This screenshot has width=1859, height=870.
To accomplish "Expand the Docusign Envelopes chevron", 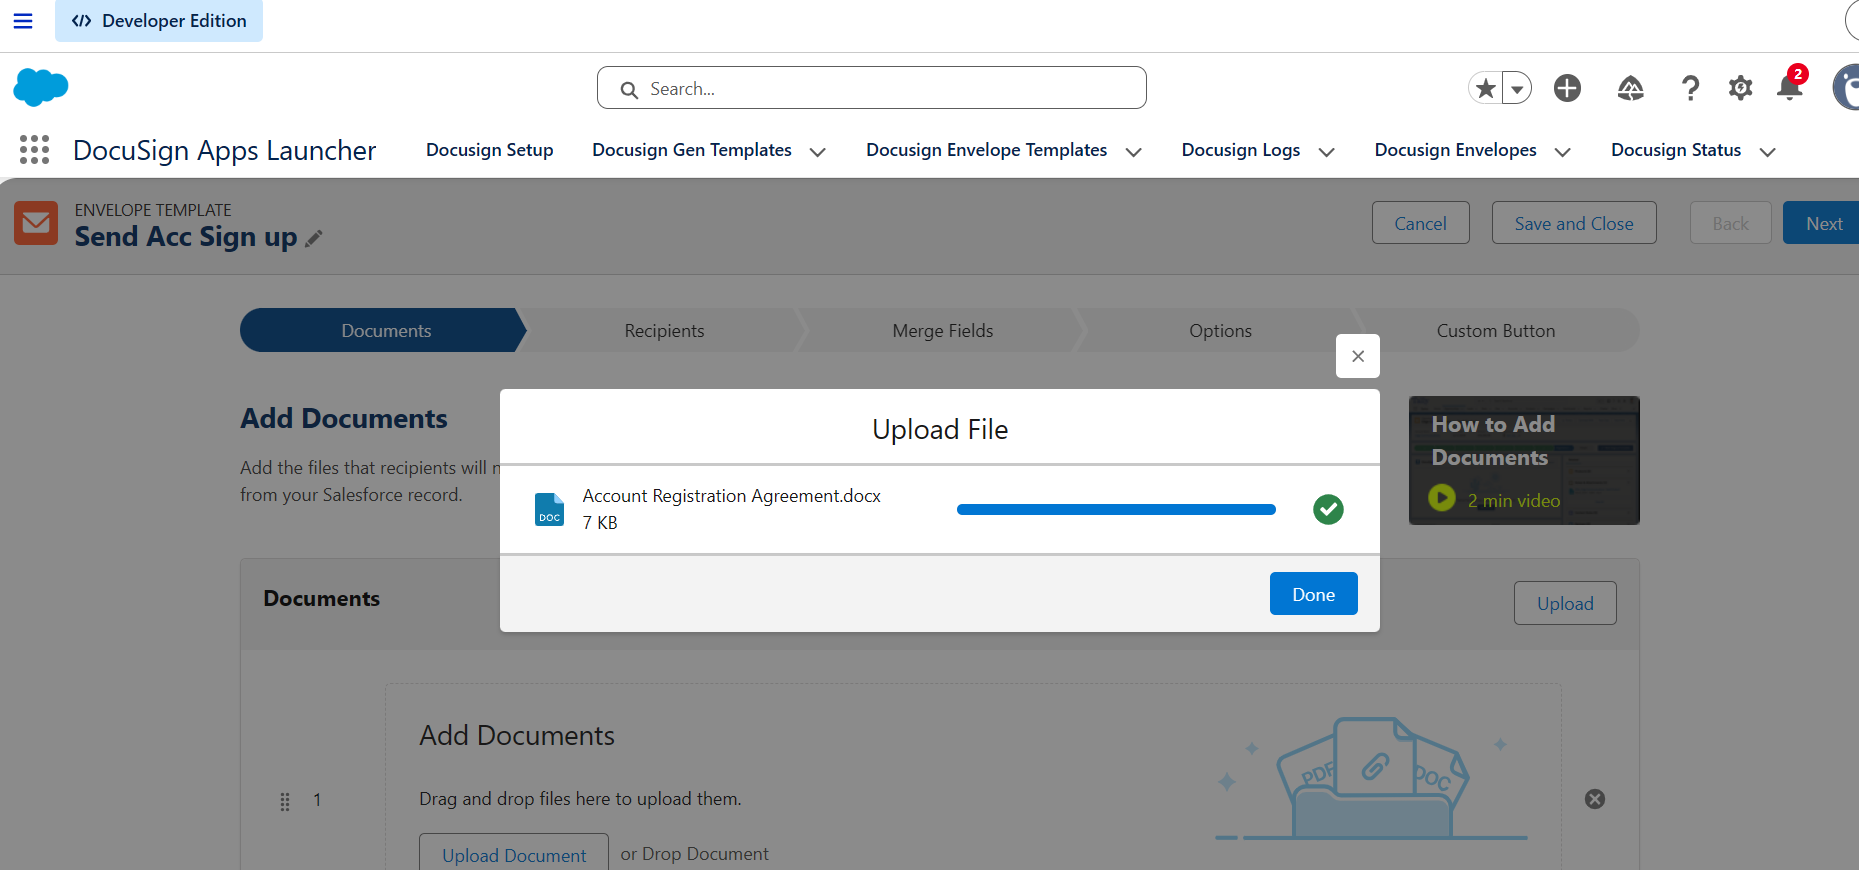I will point(1562,152).
